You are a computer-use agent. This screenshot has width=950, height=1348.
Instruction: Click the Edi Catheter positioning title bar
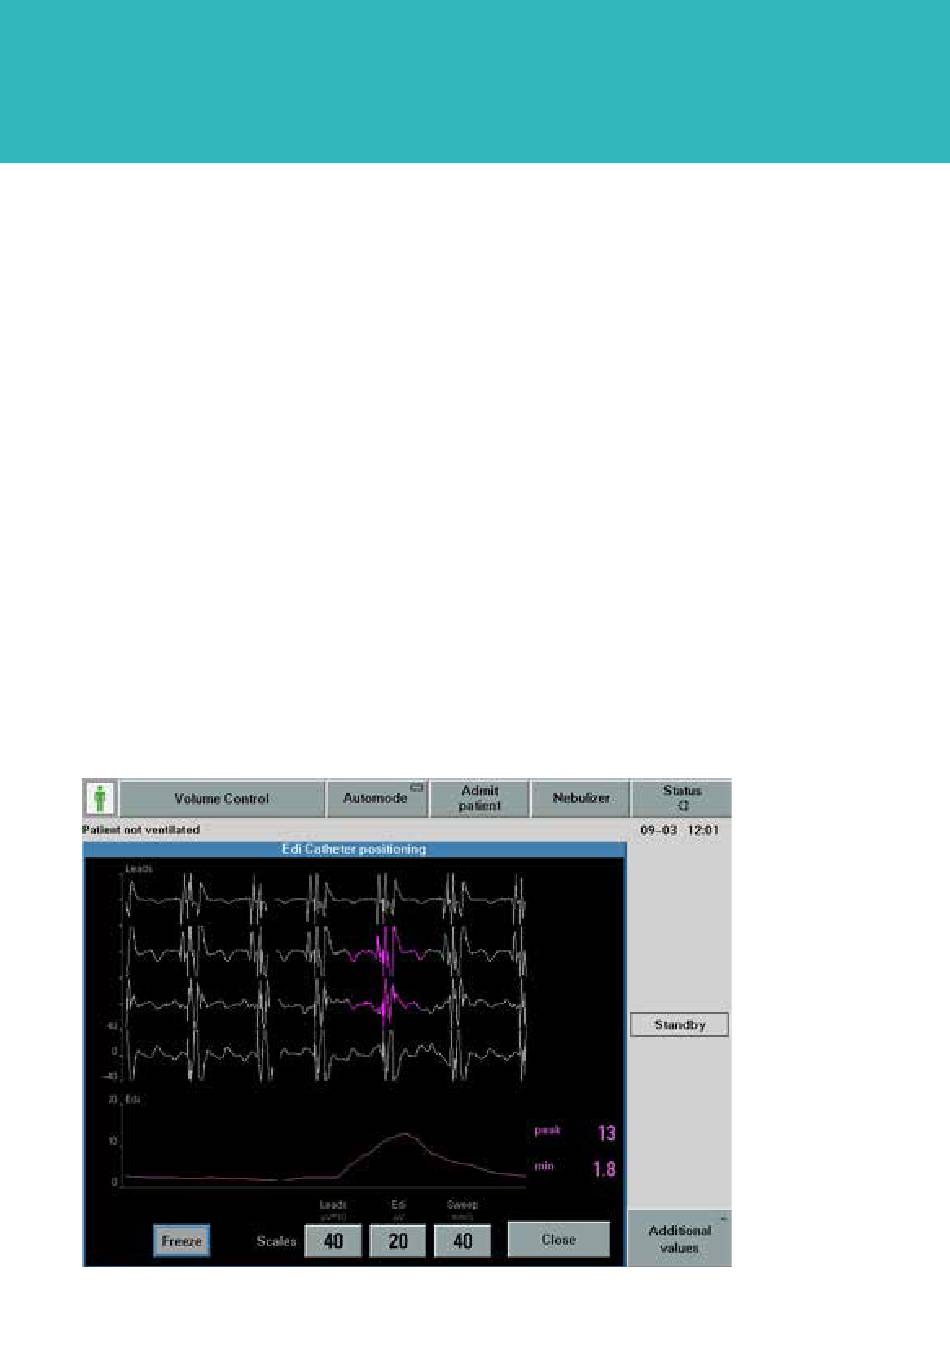click(354, 849)
